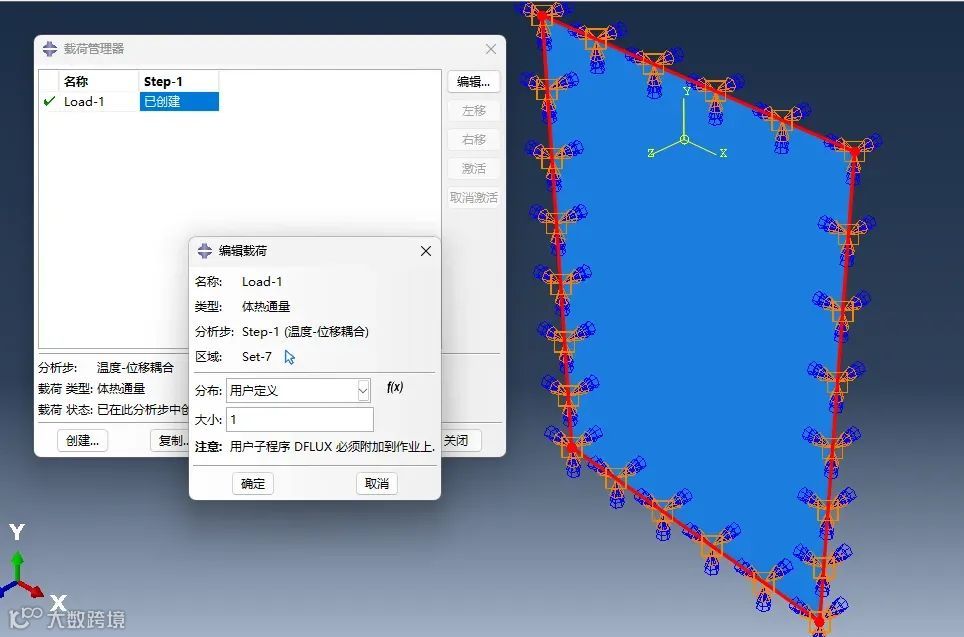The image size is (964, 637).
Task: Click the 编辑 button in the Load Manager
Action: [473, 82]
